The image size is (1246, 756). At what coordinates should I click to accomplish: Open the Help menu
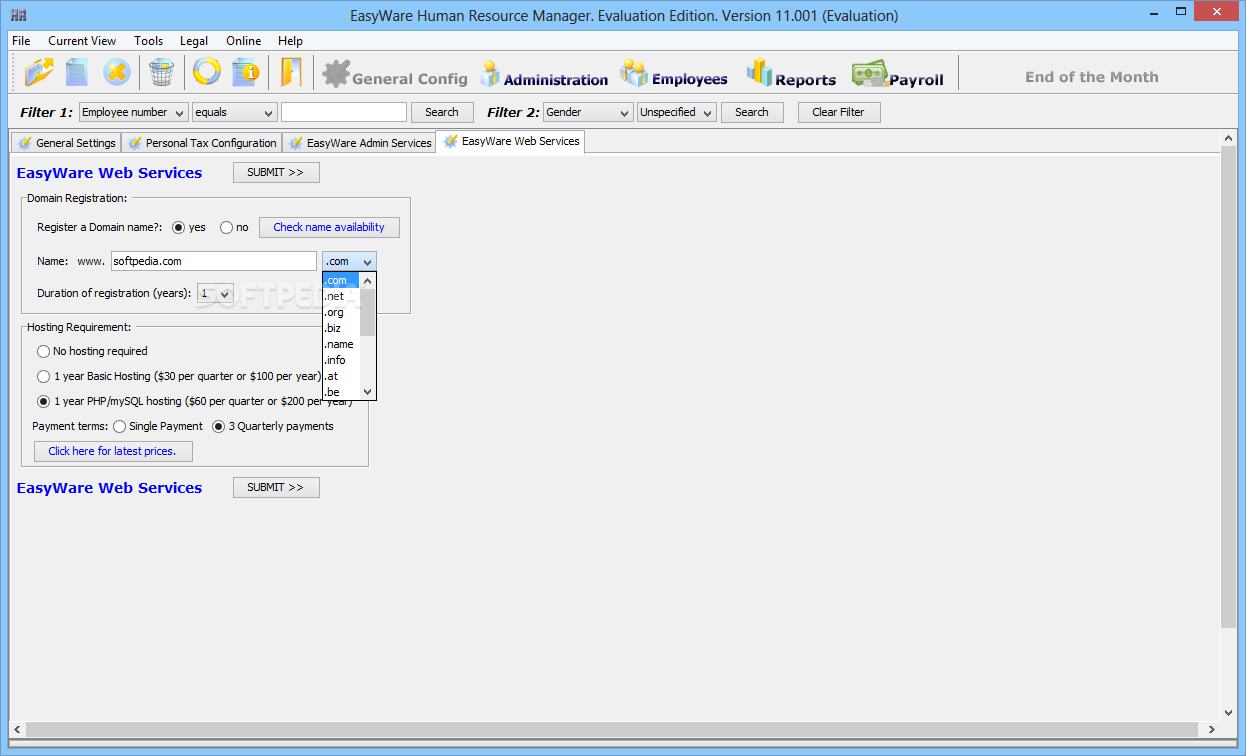290,41
